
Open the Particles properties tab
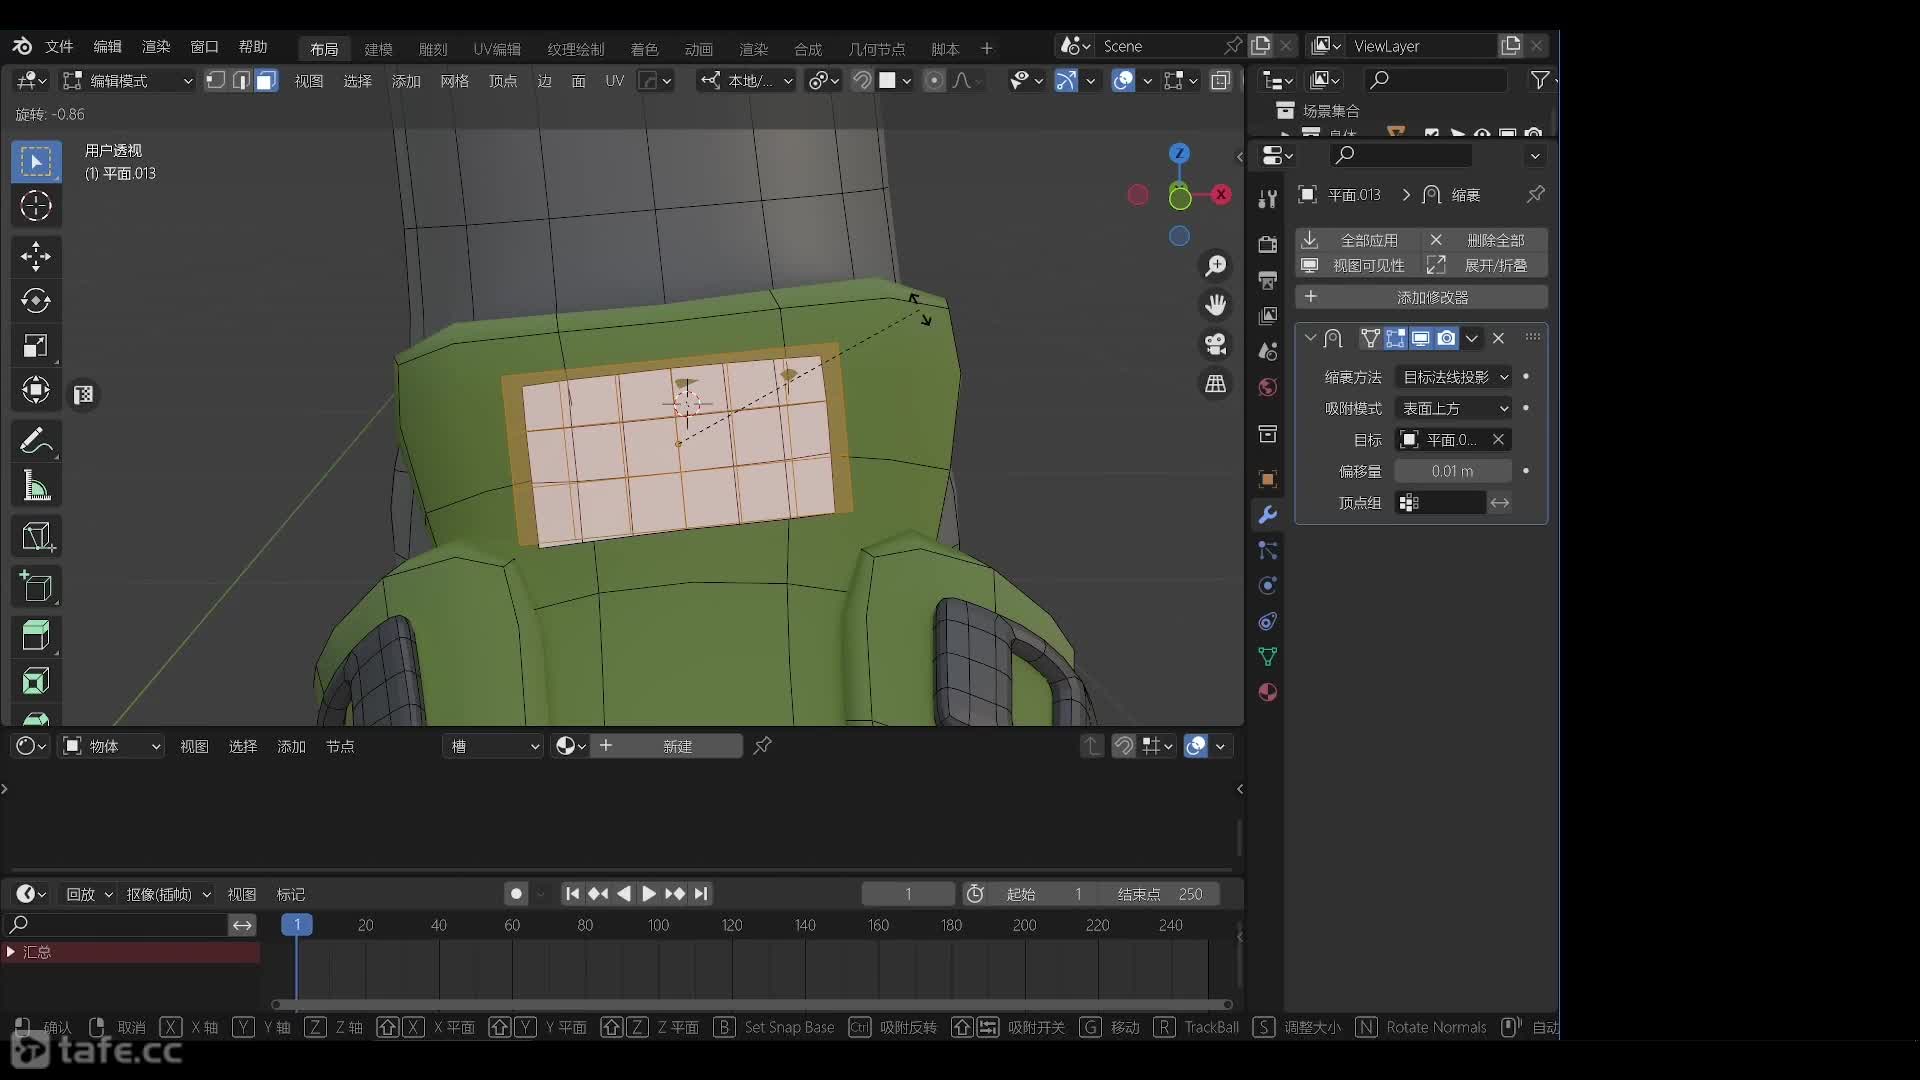pos(1267,551)
